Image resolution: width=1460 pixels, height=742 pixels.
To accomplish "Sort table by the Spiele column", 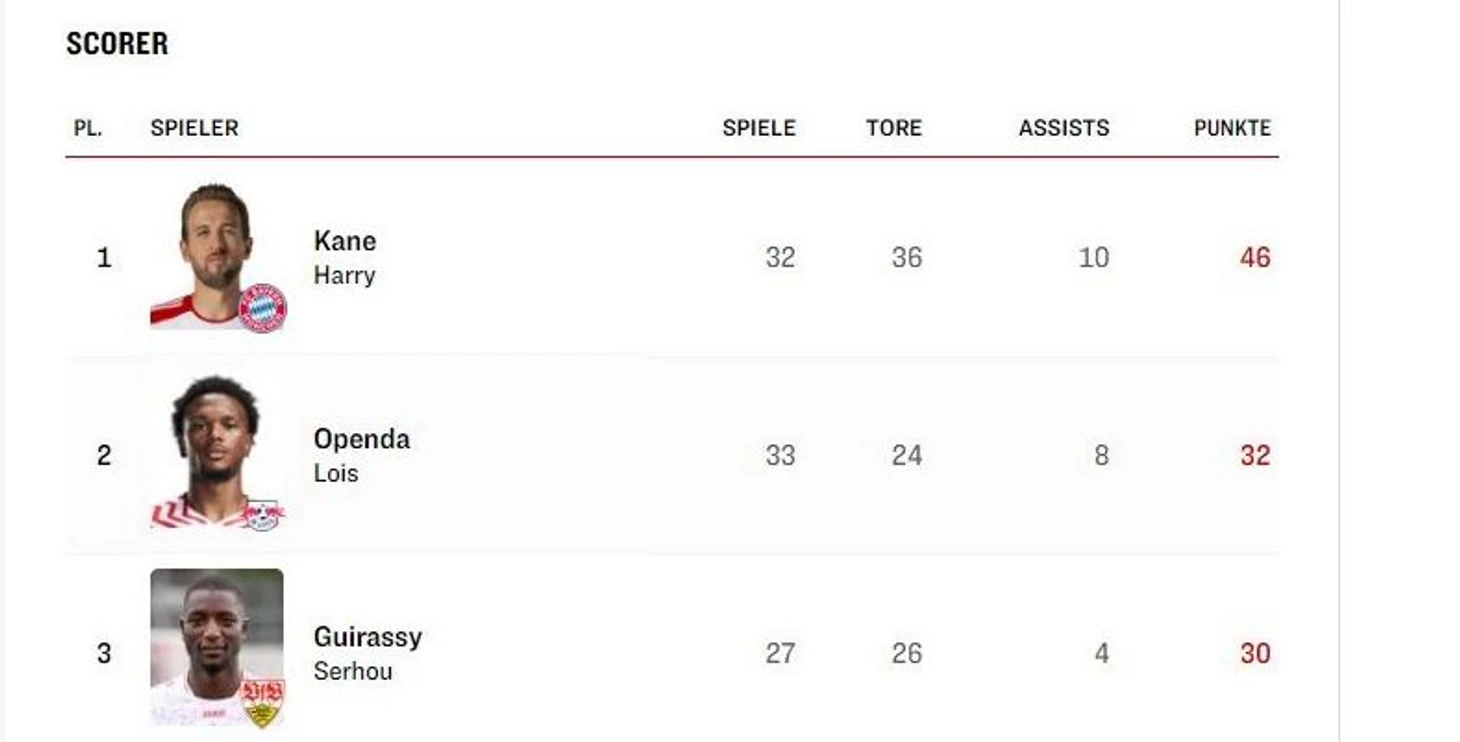I will 758,128.
